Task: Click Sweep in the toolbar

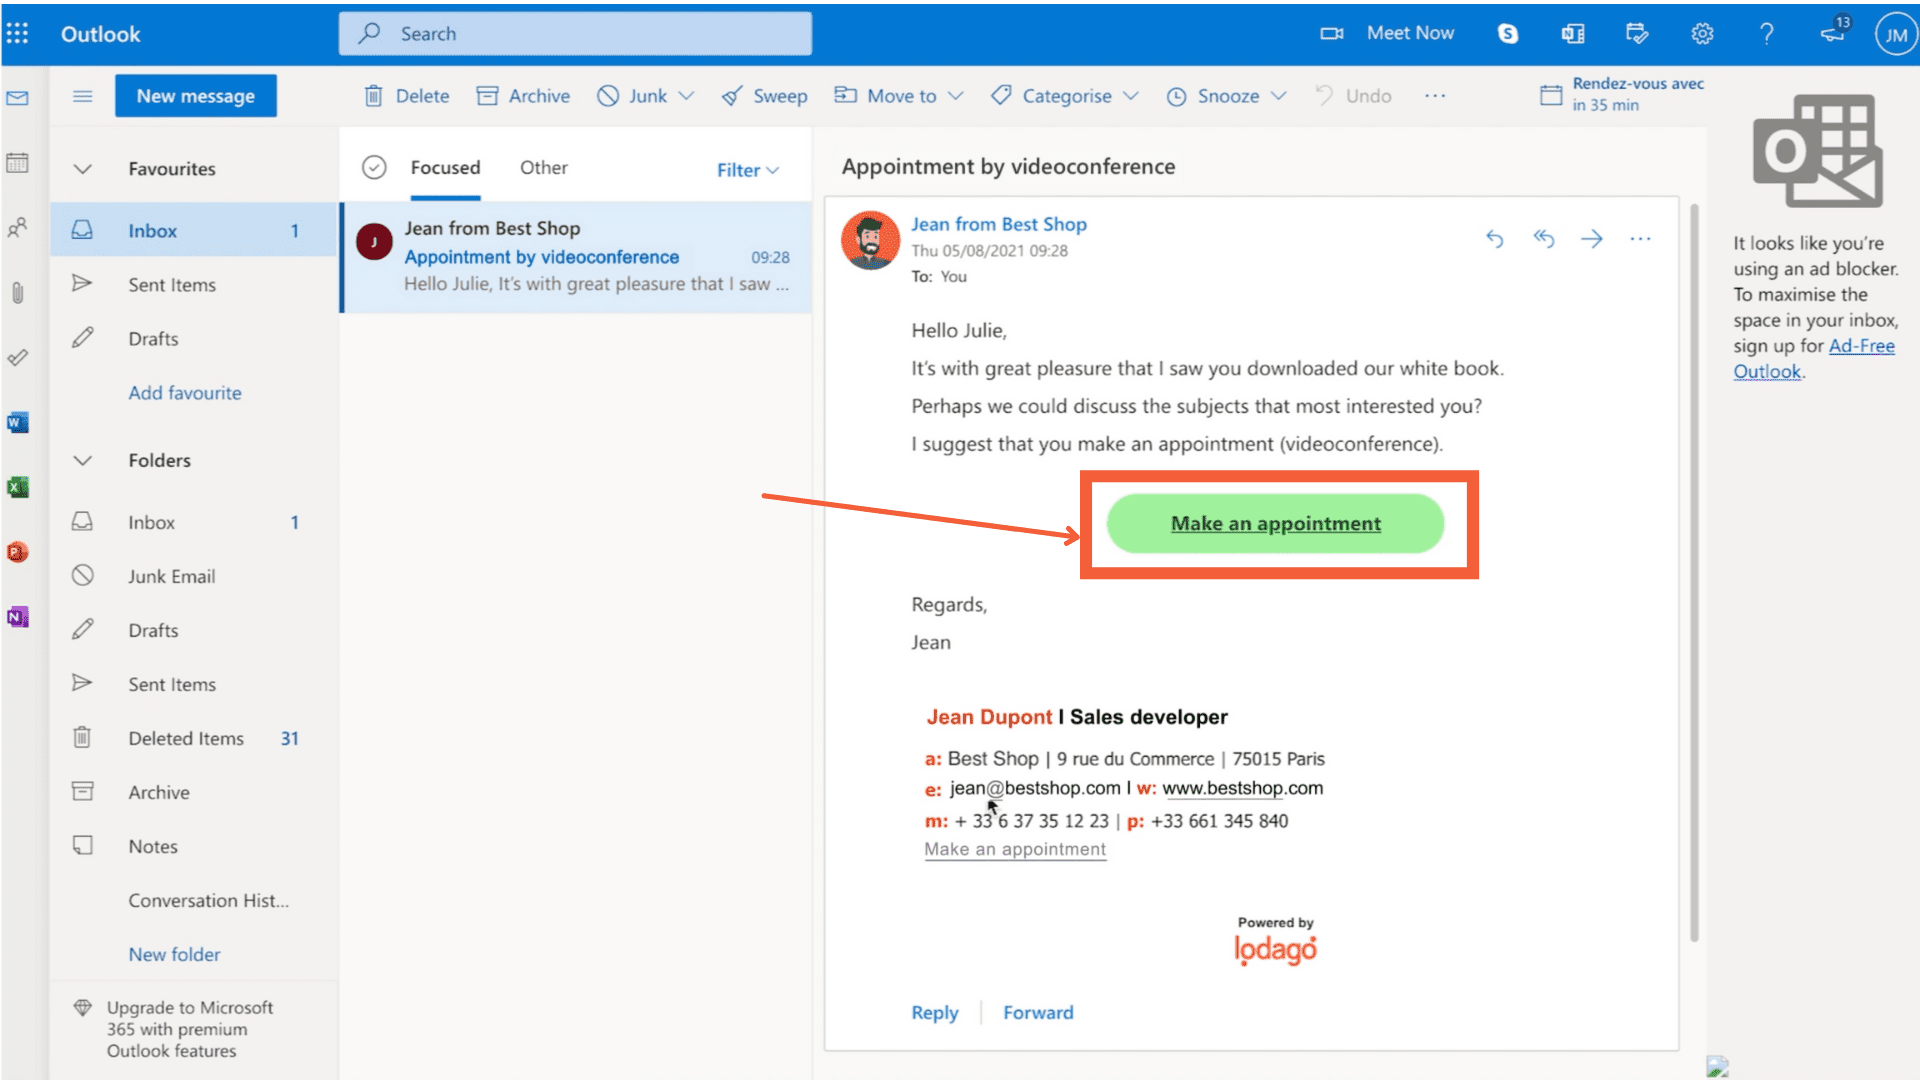Action: click(x=764, y=96)
